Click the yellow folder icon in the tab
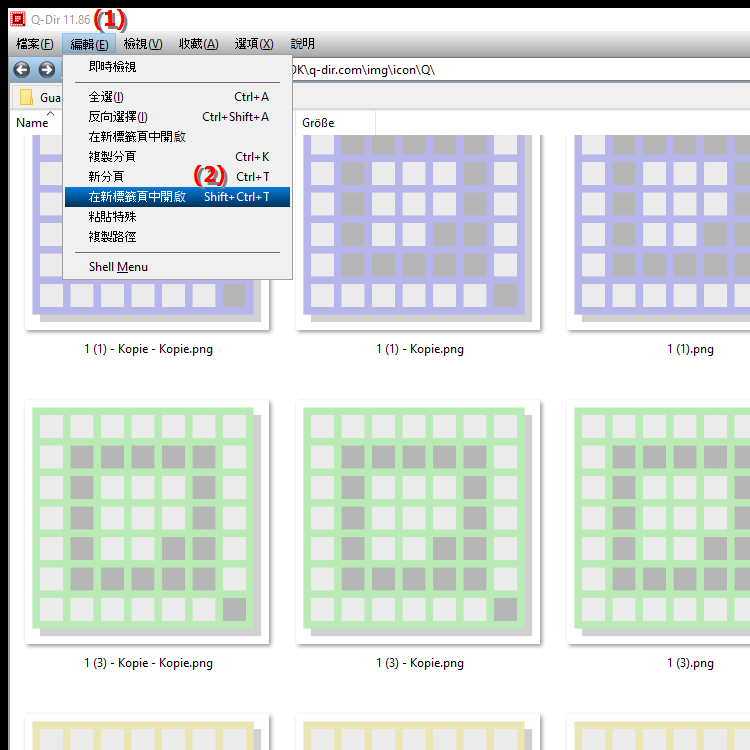The width and height of the screenshot is (750, 750). point(26,98)
